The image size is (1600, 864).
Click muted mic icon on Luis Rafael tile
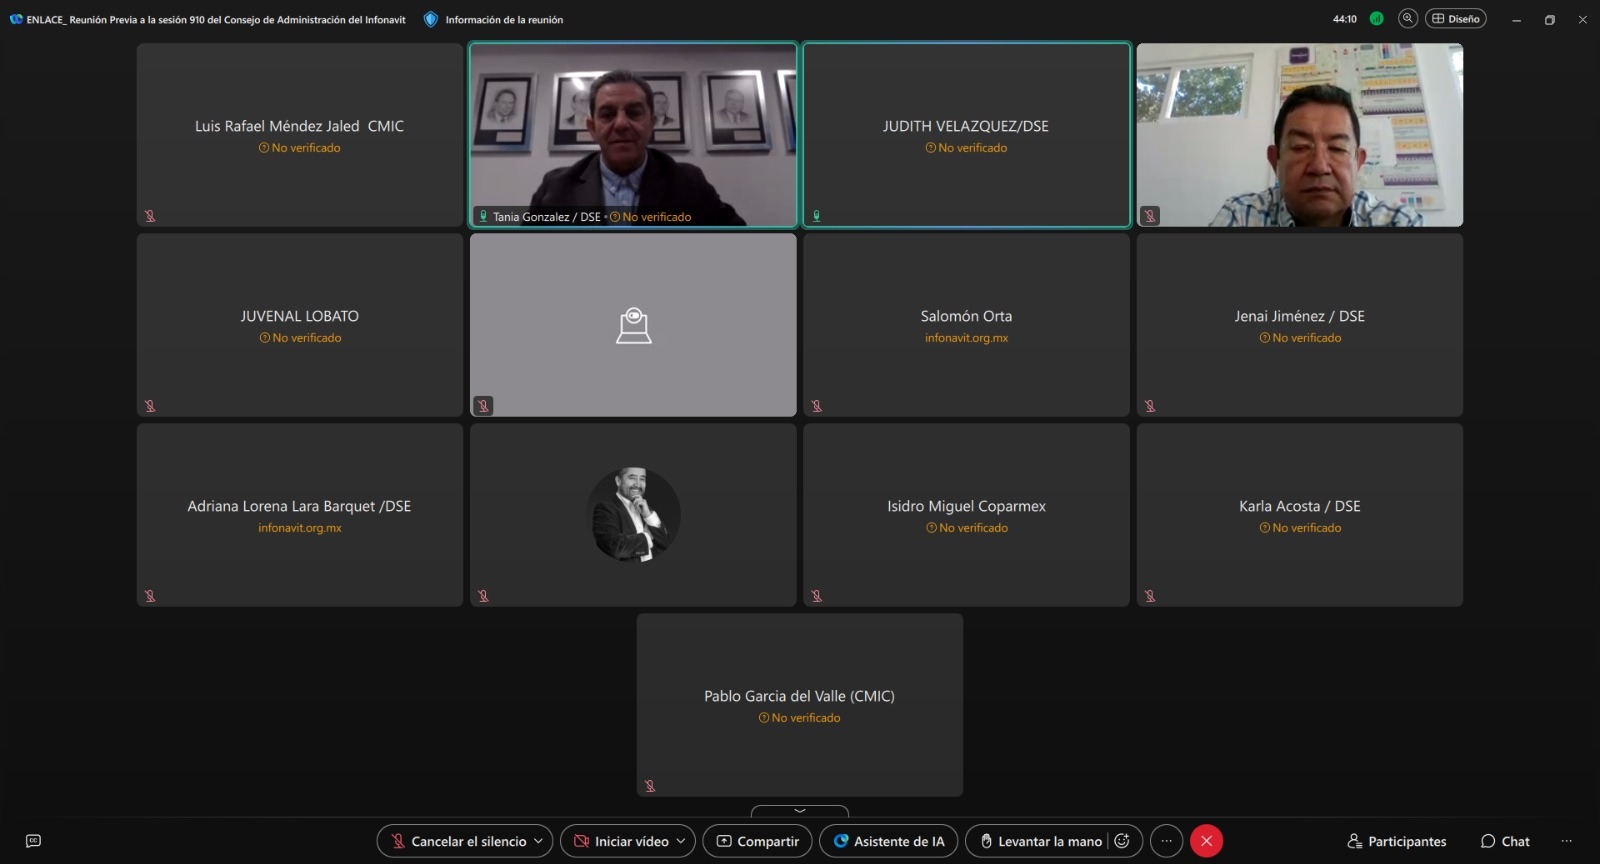click(x=150, y=216)
